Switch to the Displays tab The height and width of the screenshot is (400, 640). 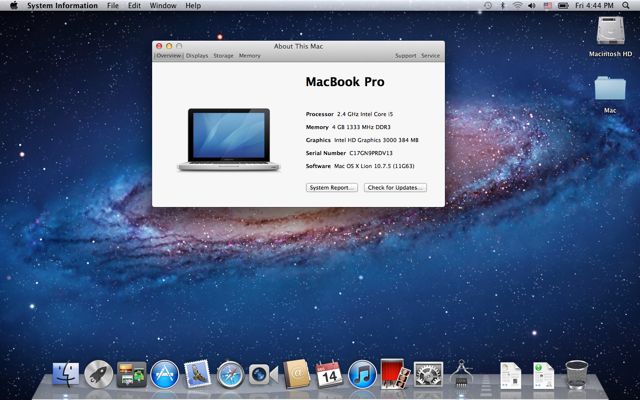197,56
